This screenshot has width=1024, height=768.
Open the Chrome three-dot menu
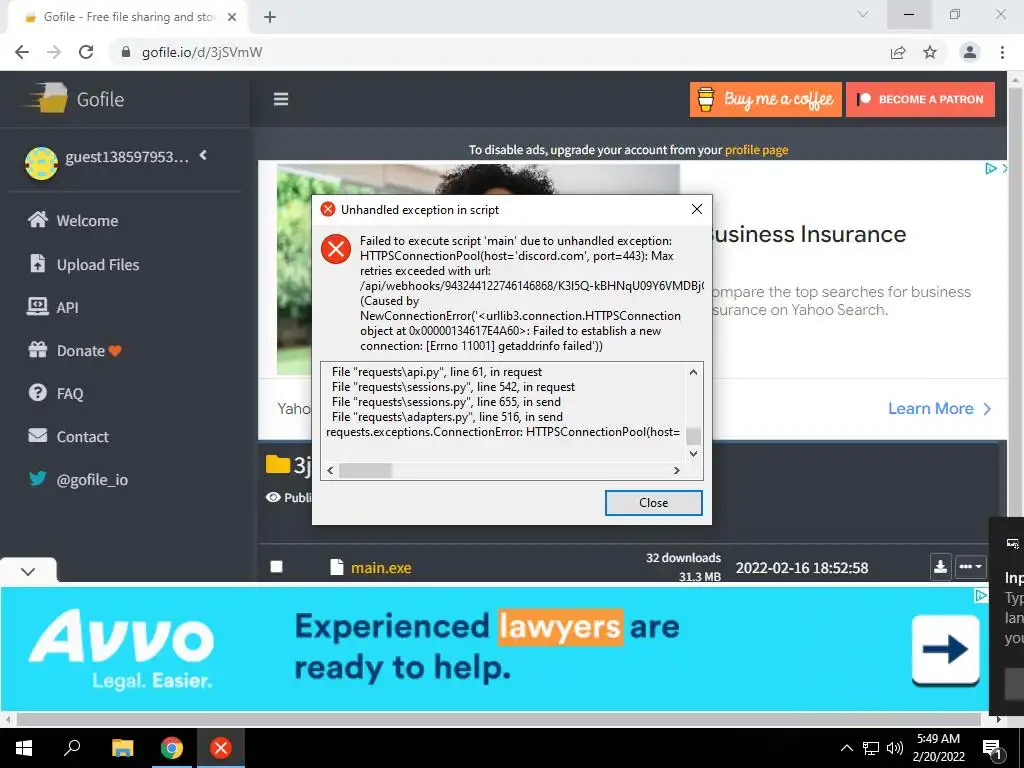[x=1002, y=52]
